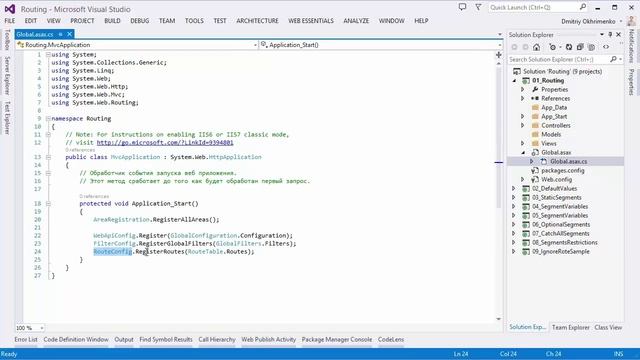Select packages.config file
This screenshot has height=360, width=640.
click(x=563, y=171)
